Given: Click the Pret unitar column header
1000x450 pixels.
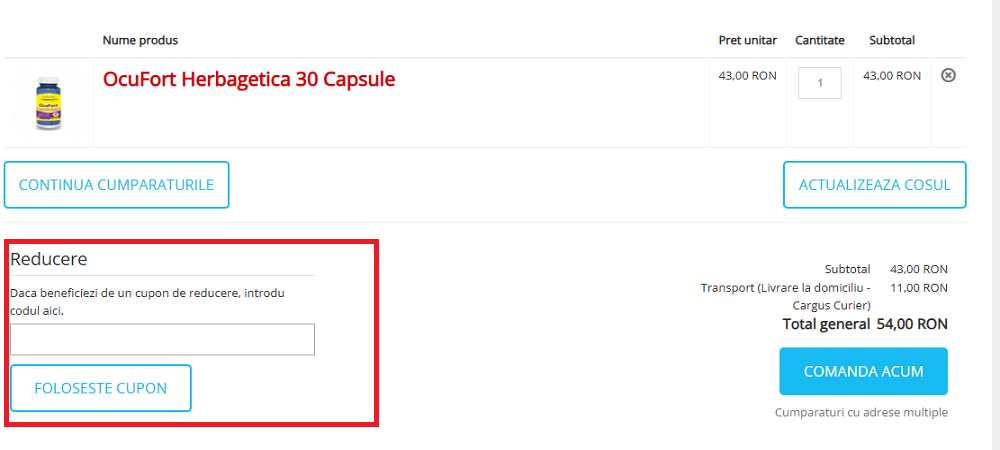Looking at the screenshot, I should click(x=747, y=41).
